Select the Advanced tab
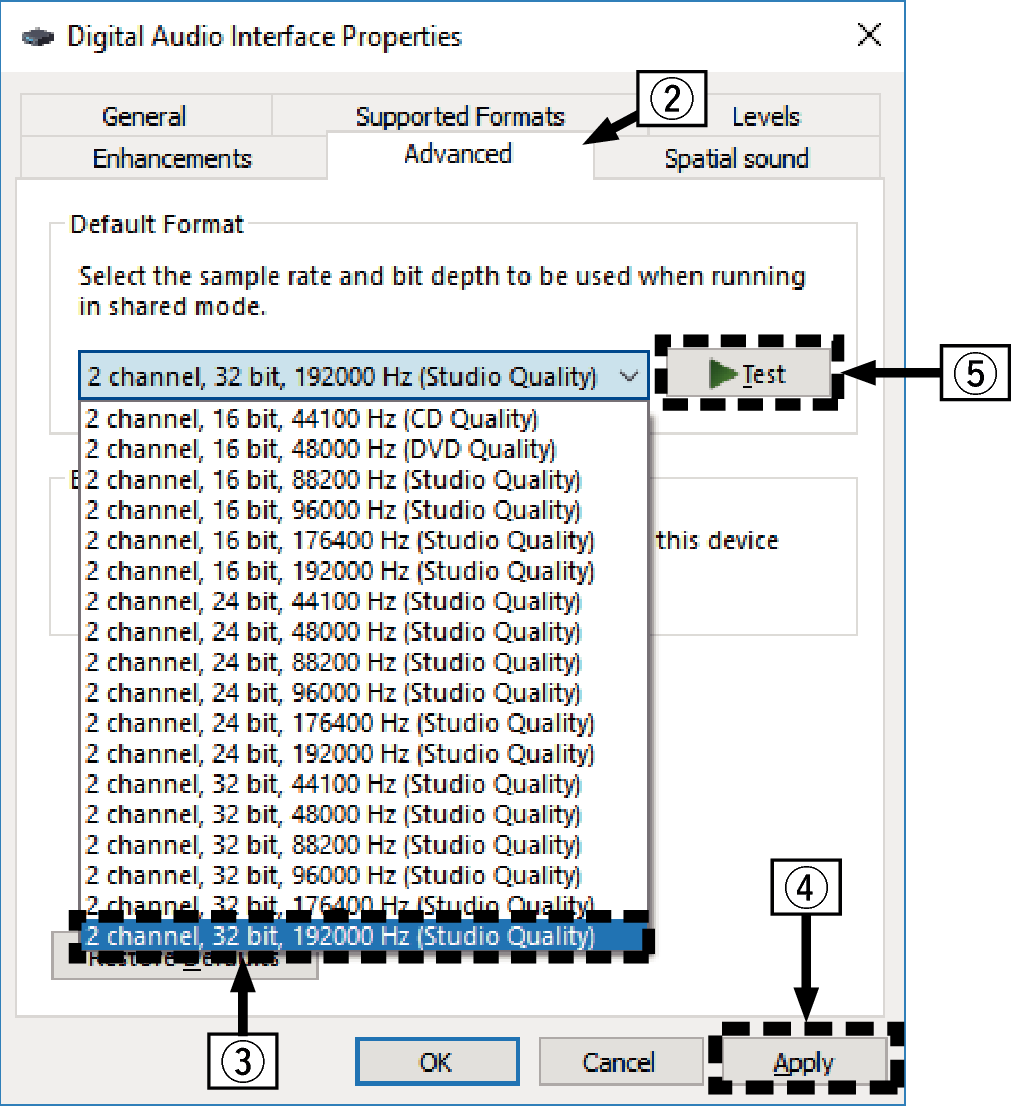 coord(458,155)
